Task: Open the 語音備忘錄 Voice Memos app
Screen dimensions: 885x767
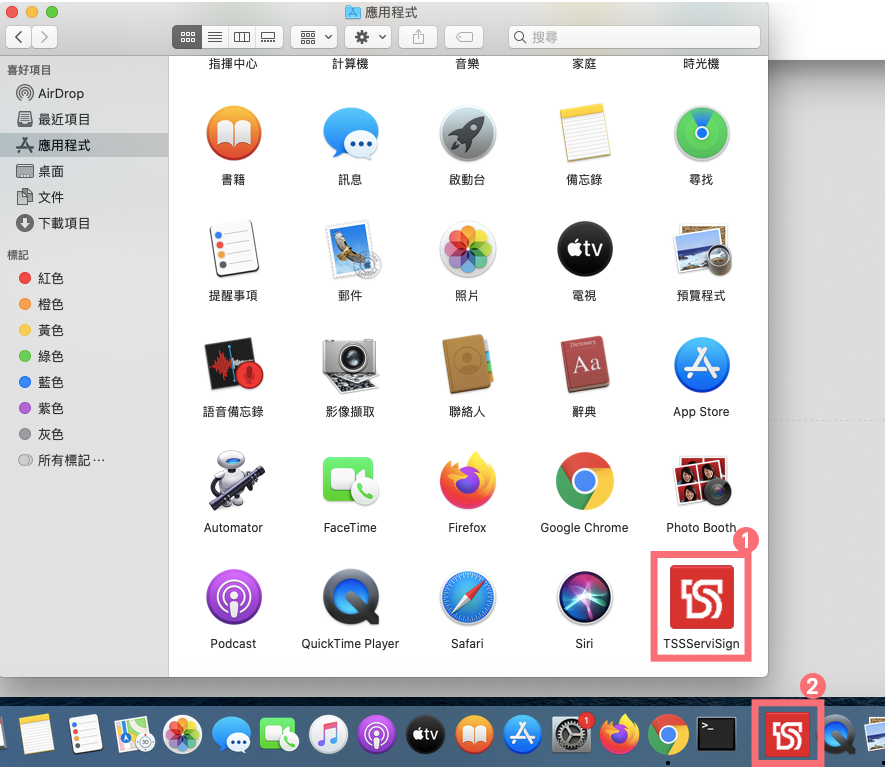Action: click(x=234, y=365)
